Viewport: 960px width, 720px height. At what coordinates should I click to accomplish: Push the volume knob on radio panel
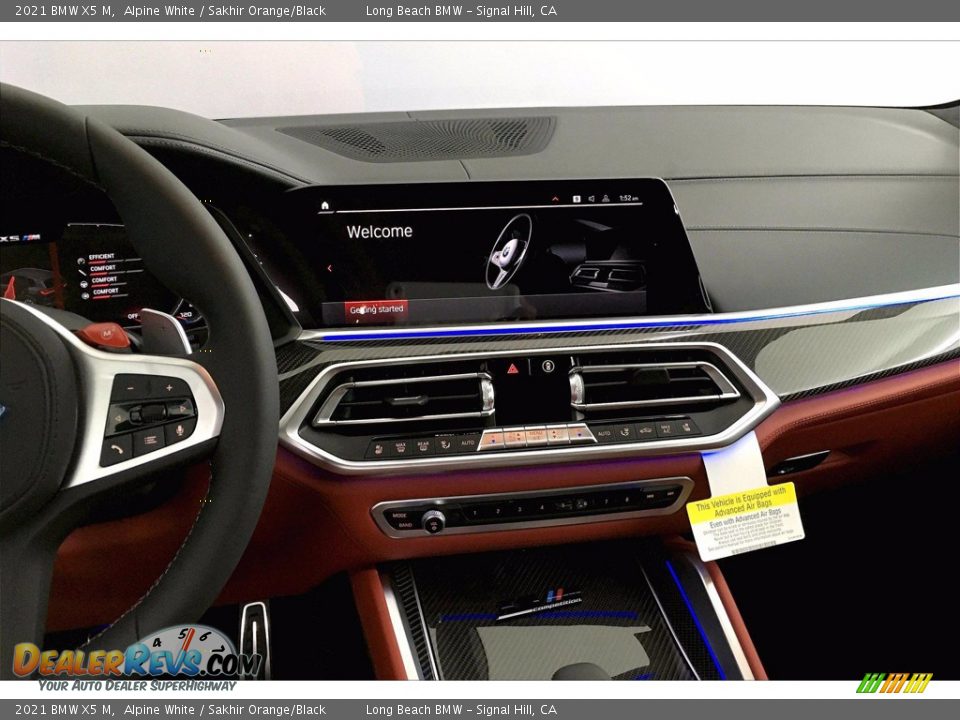[433, 521]
